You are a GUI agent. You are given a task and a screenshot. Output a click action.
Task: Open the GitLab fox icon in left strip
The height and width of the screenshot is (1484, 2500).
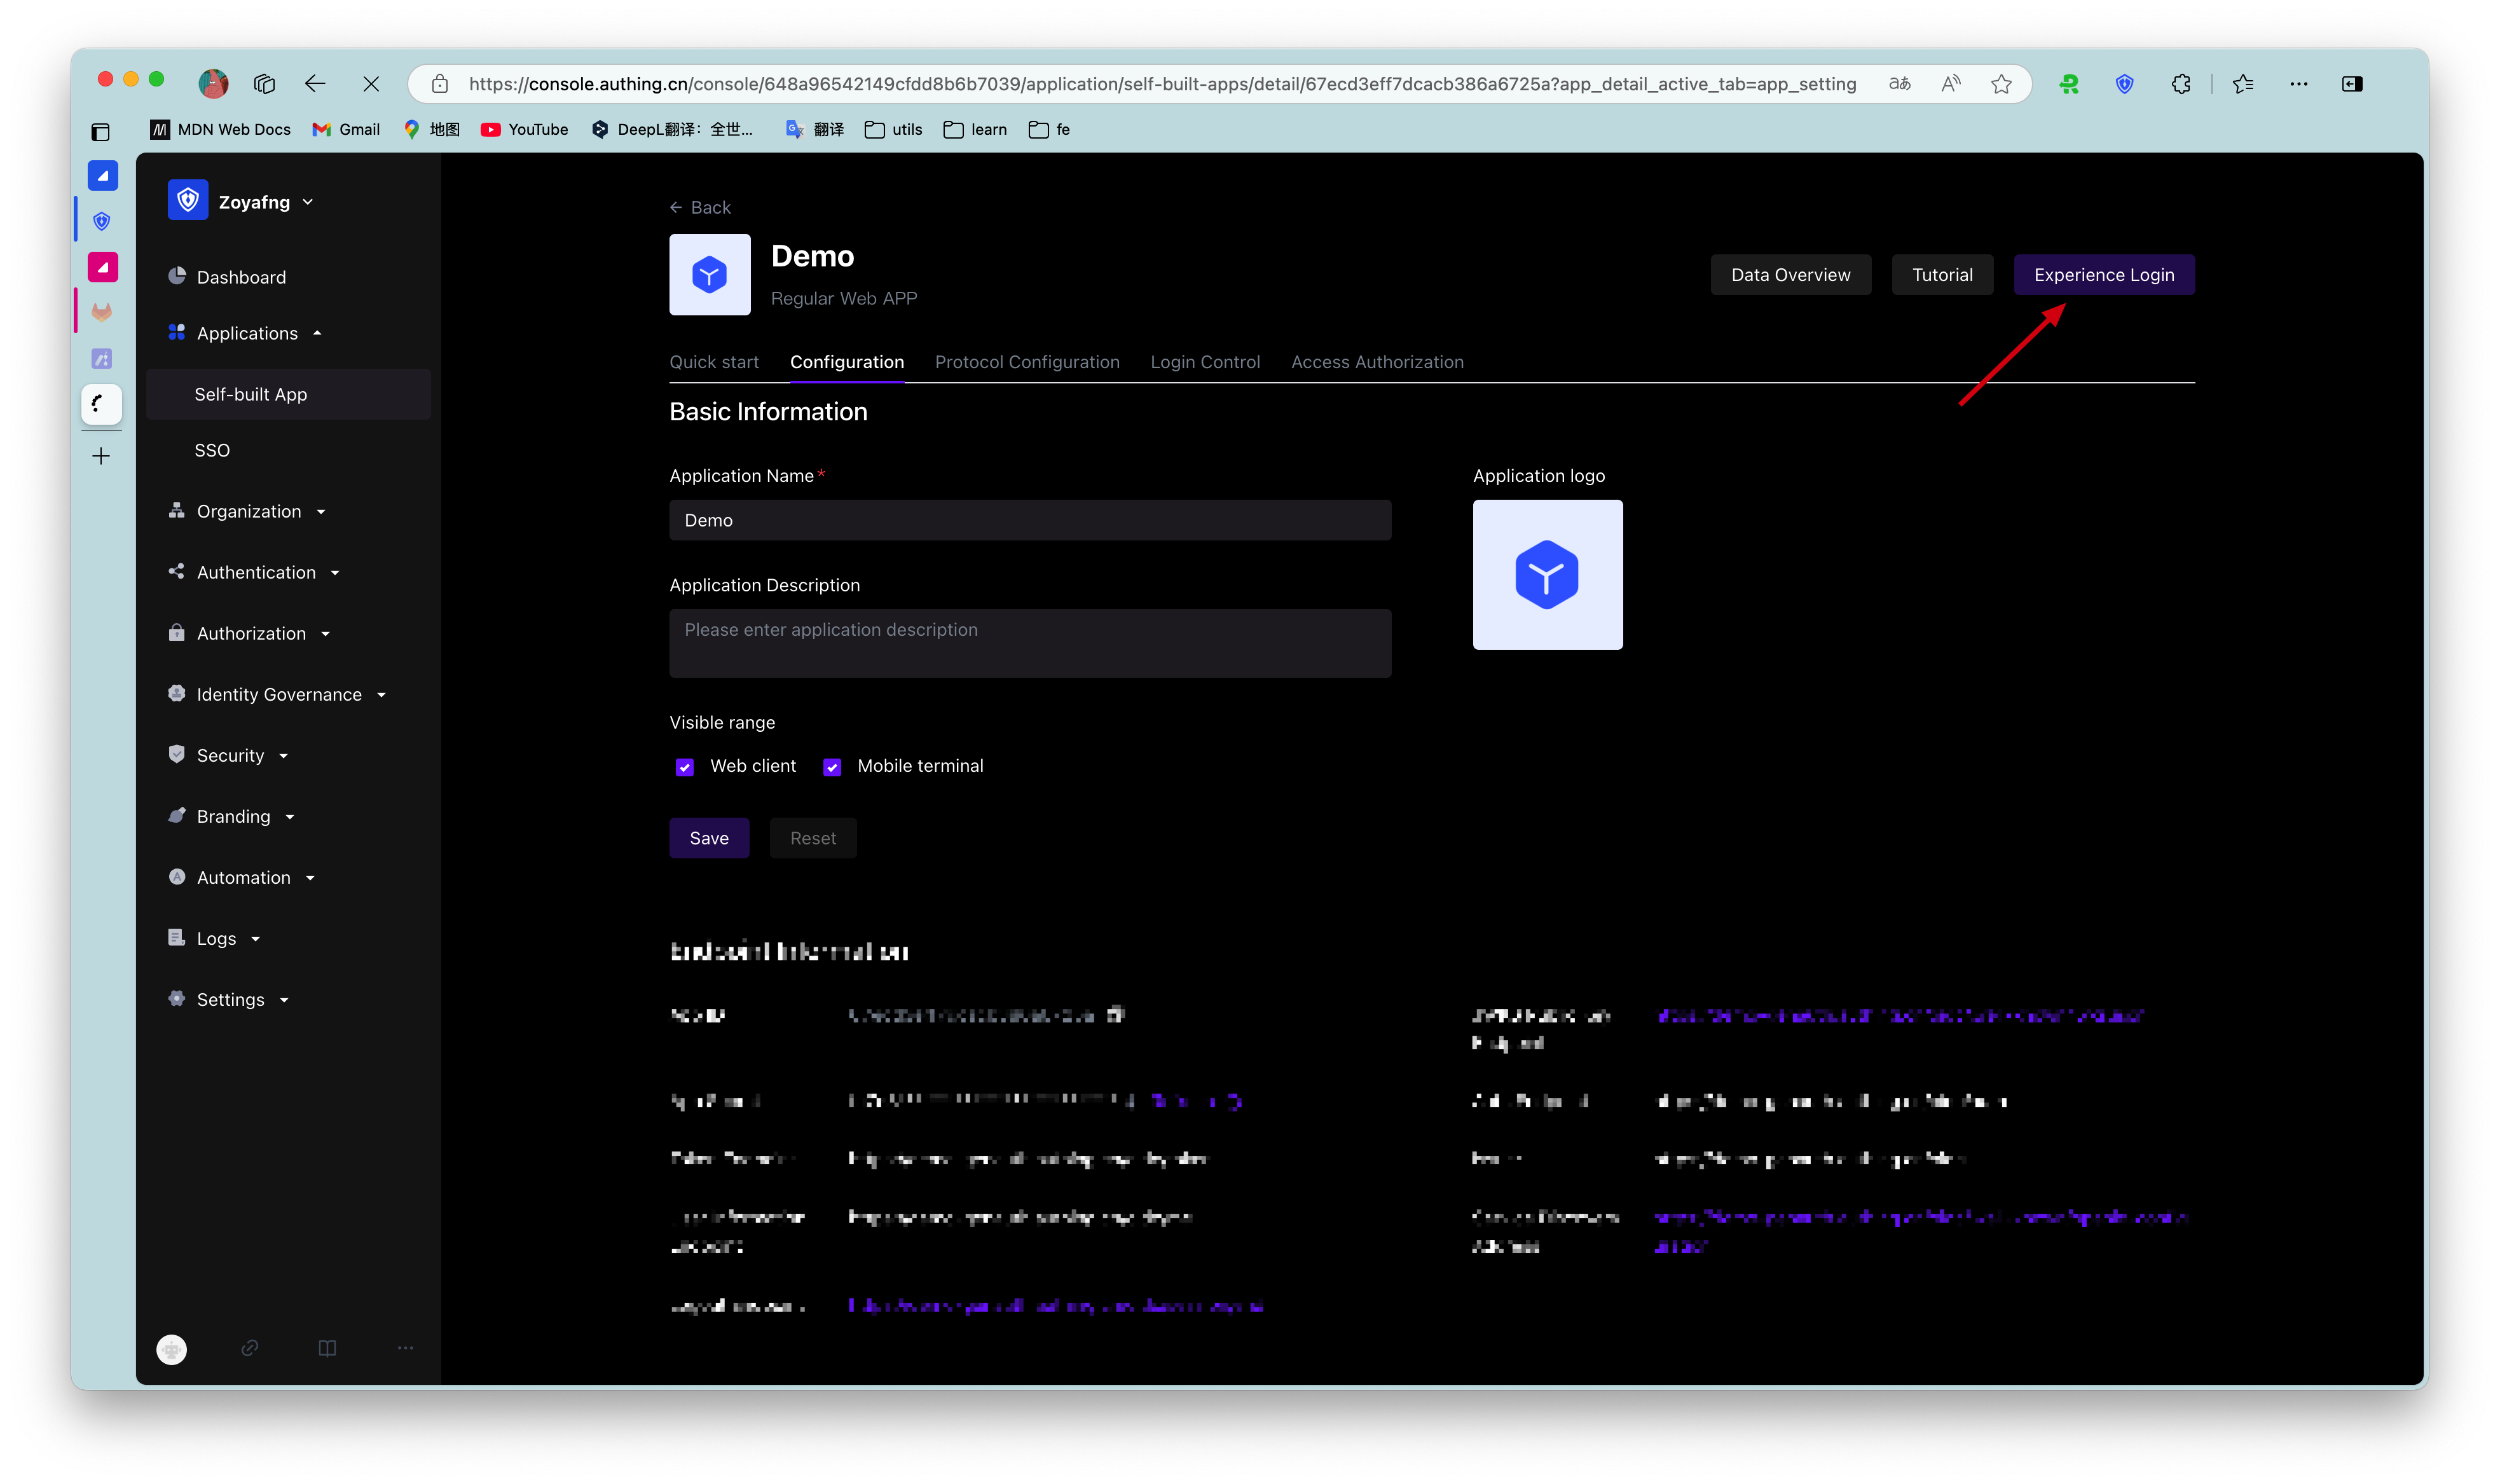102,312
